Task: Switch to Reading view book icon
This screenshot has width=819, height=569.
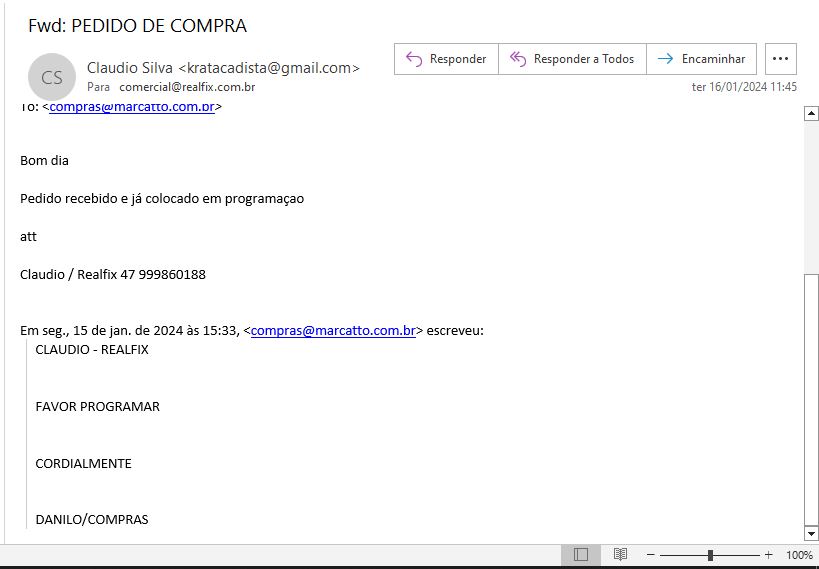Action: click(x=620, y=555)
